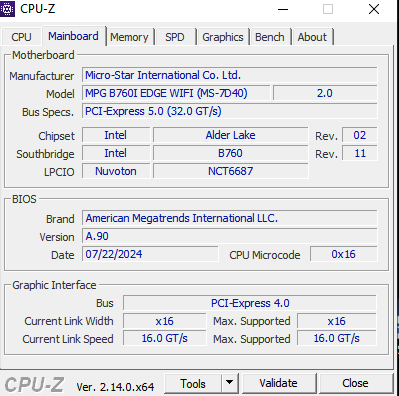This screenshot has width=399, height=396.
Task: Click the Graphic Interface Bus field
Action: pyautogui.click(x=250, y=303)
